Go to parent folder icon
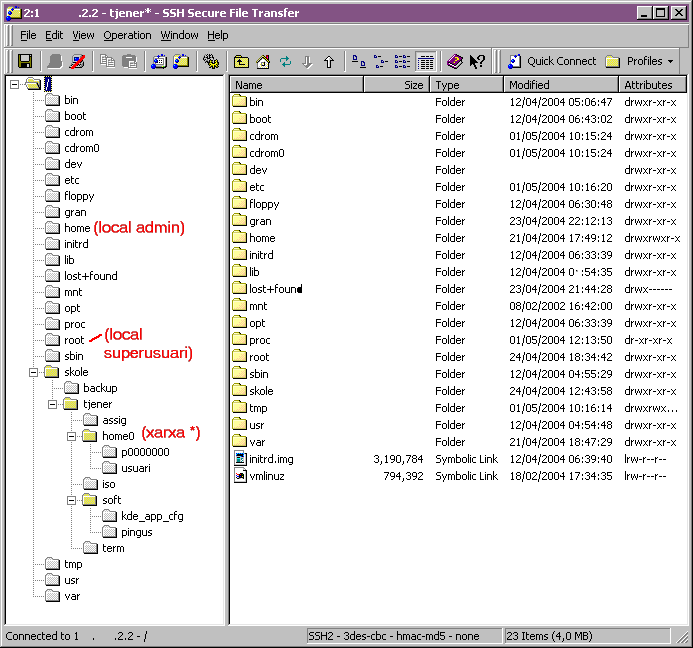 coord(241,61)
